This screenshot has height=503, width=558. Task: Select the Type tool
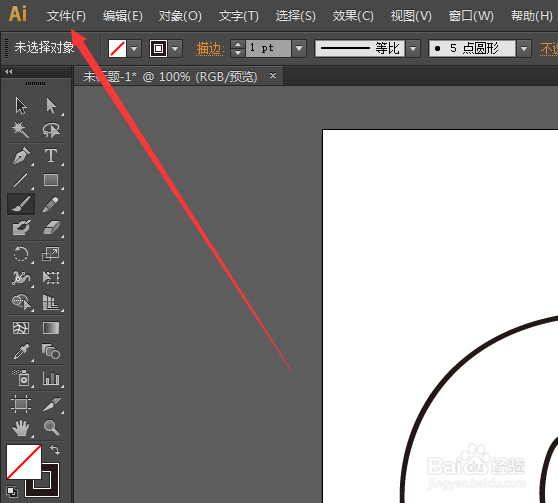click(51, 156)
